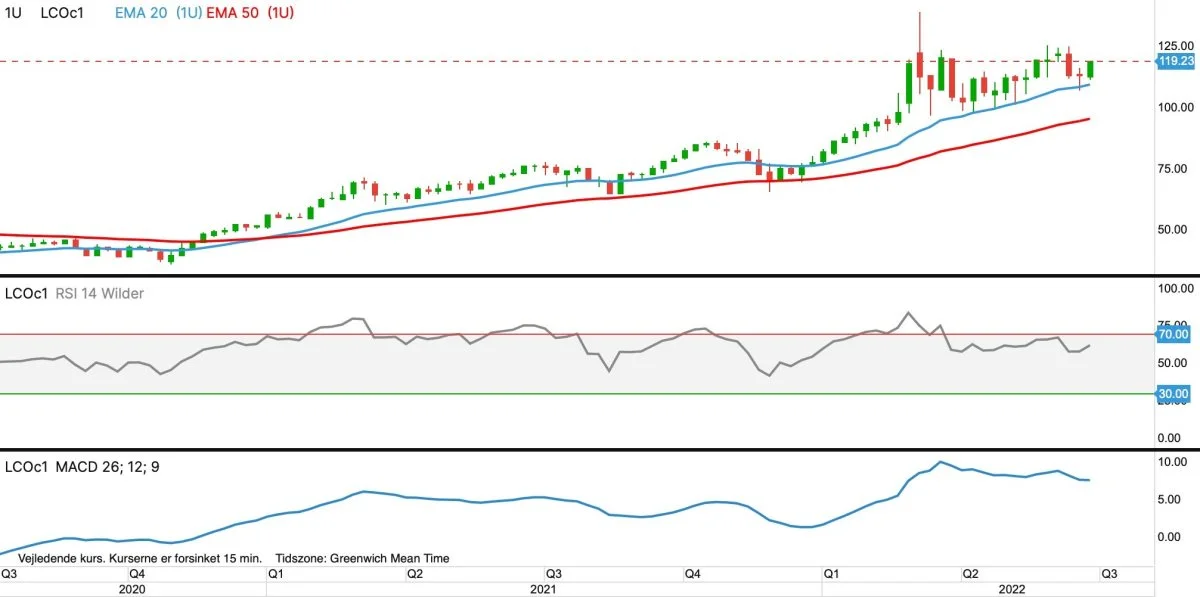Click the 2020 year label on time axis
This screenshot has height=597, width=1200.
131,590
